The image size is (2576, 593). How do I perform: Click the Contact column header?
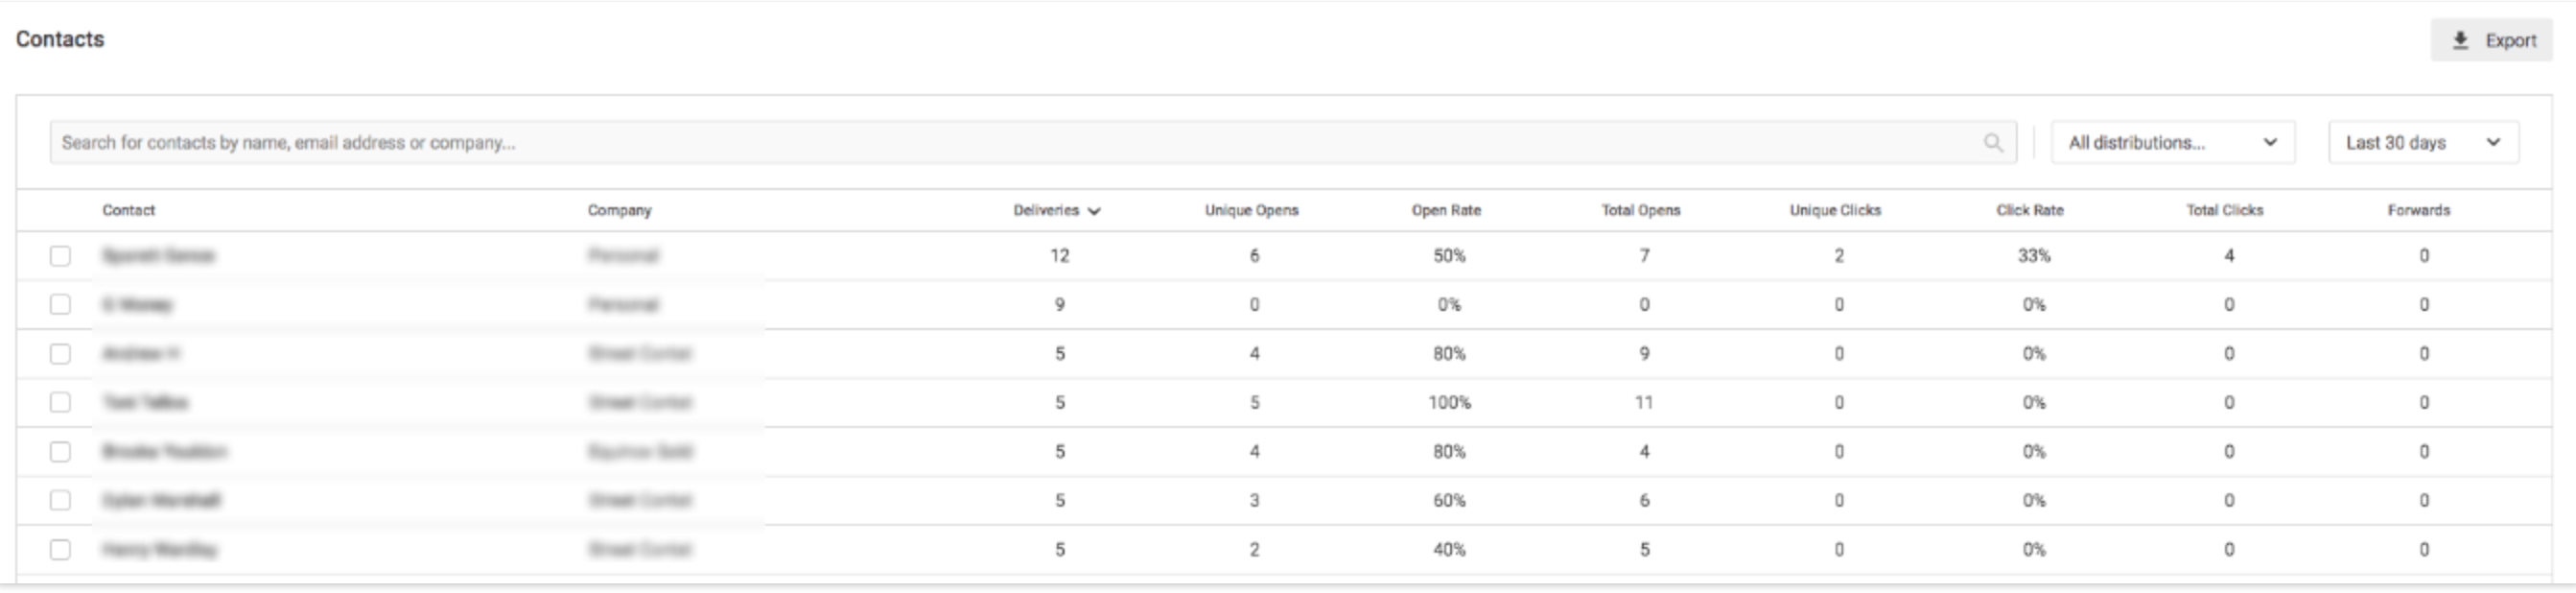128,210
